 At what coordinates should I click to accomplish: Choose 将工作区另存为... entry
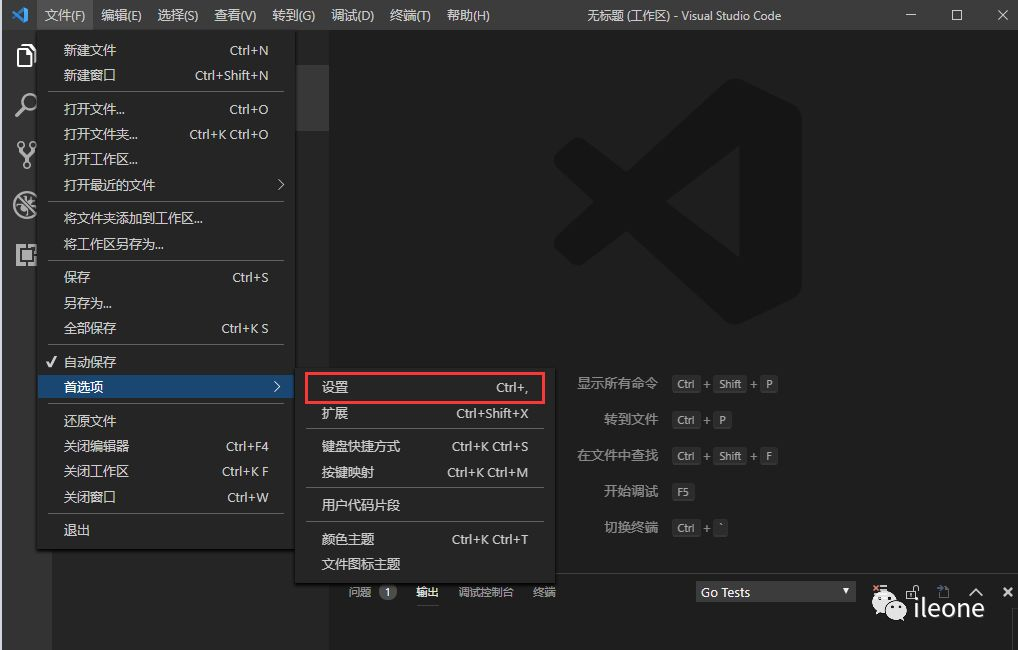point(166,244)
